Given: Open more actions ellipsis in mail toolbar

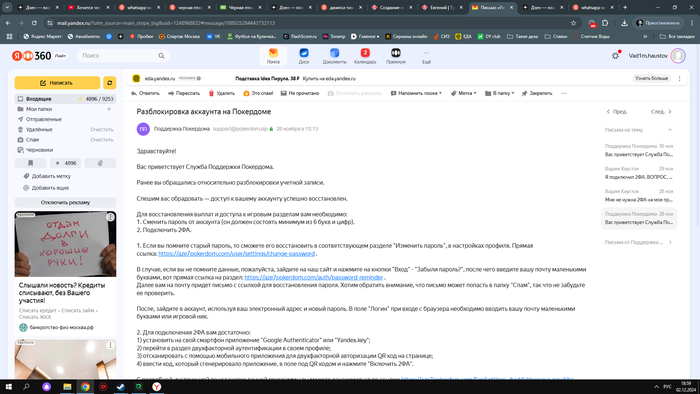Looking at the screenshot, I should pyautogui.click(x=564, y=93).
